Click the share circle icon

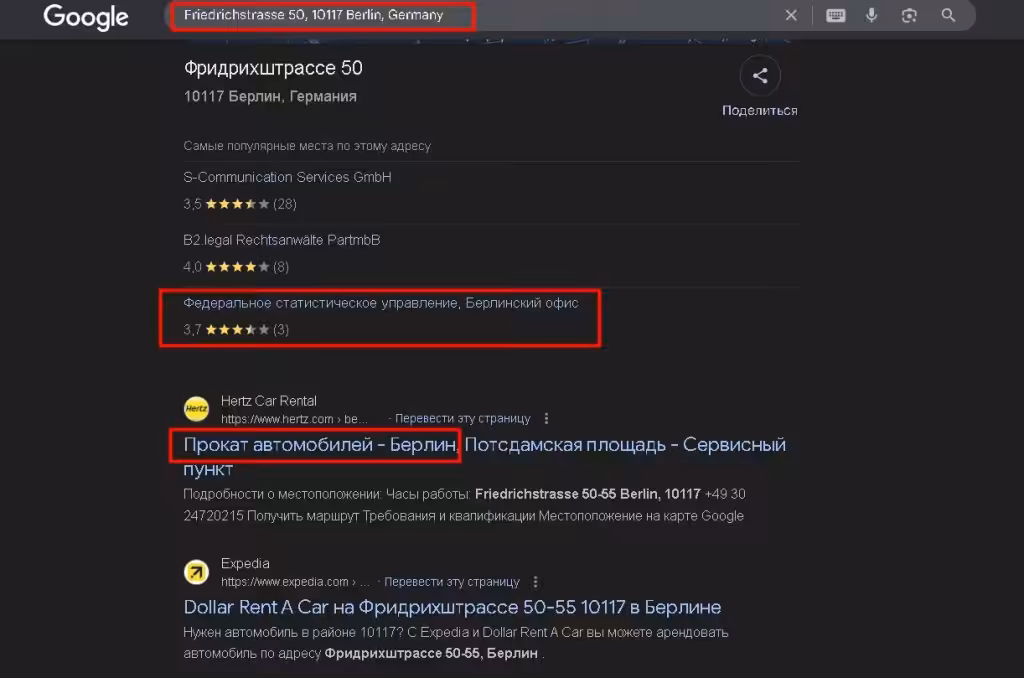click(760, 76)
